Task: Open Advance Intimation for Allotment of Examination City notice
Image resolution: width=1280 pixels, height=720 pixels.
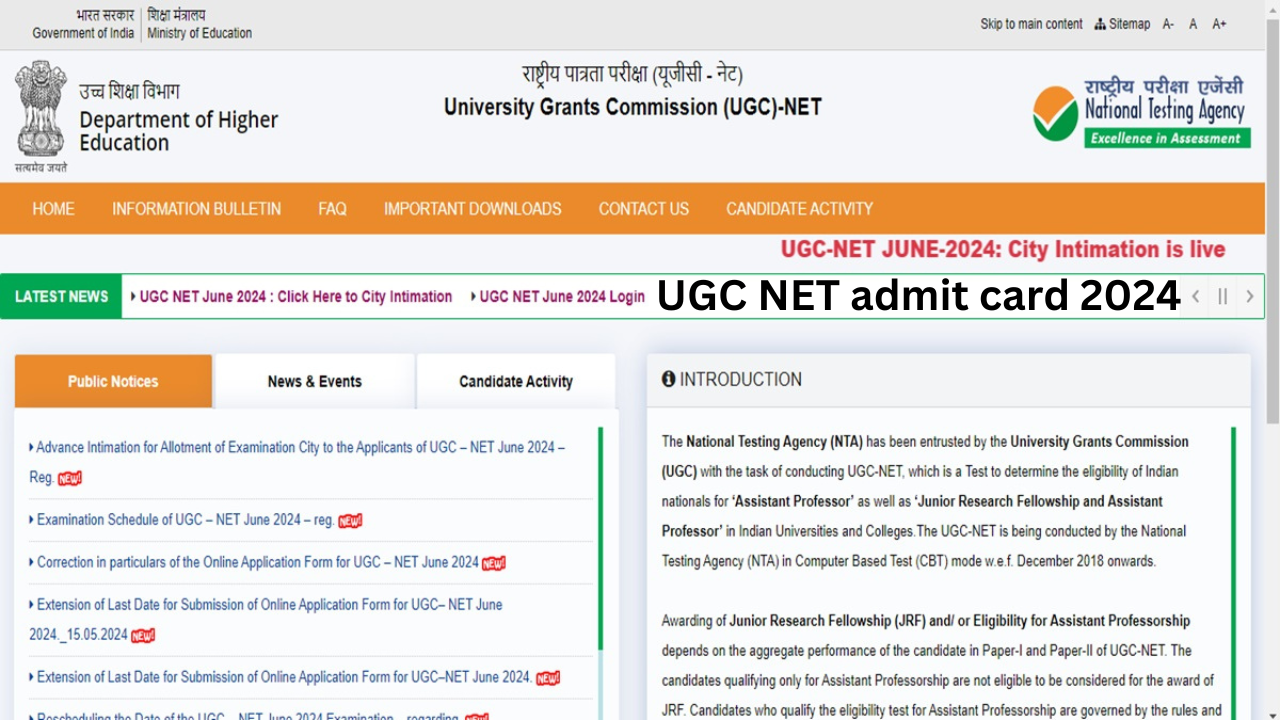Action: click(x=297, y=462)
